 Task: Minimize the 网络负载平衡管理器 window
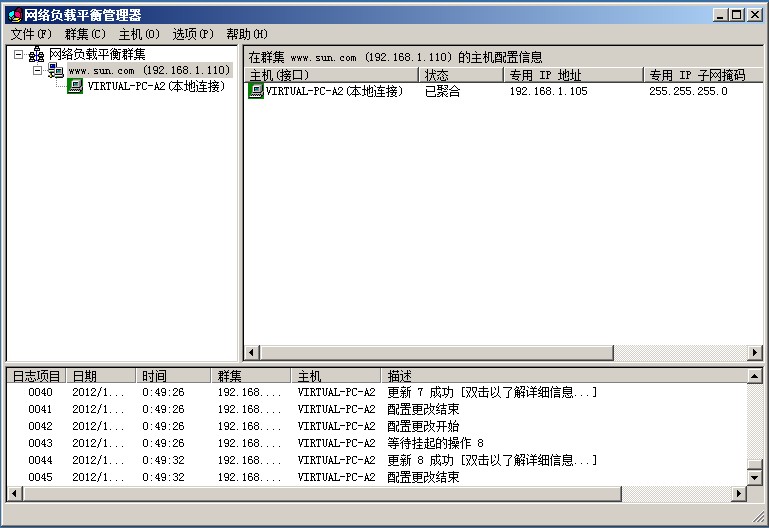pos(720,15)
